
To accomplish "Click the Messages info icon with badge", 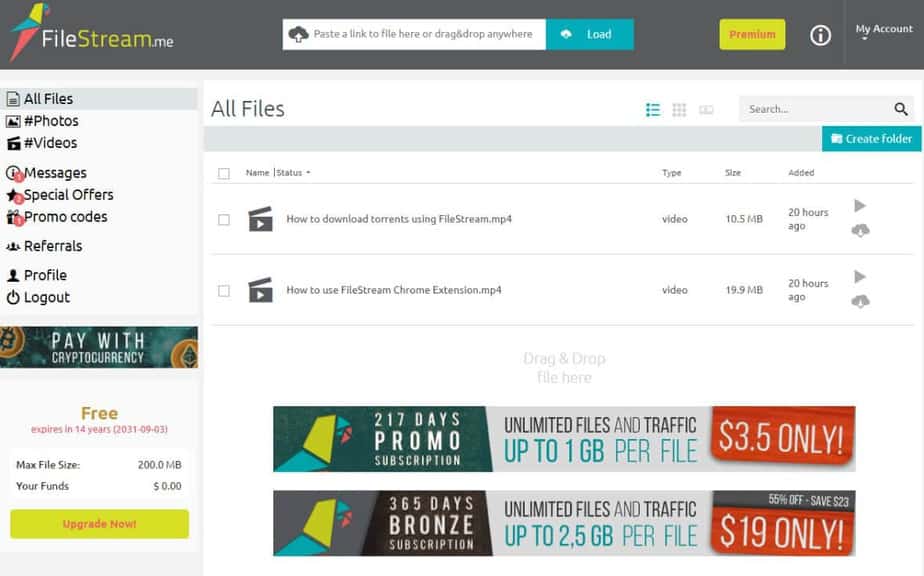I will pyautogui.click(x=13, y=173).
